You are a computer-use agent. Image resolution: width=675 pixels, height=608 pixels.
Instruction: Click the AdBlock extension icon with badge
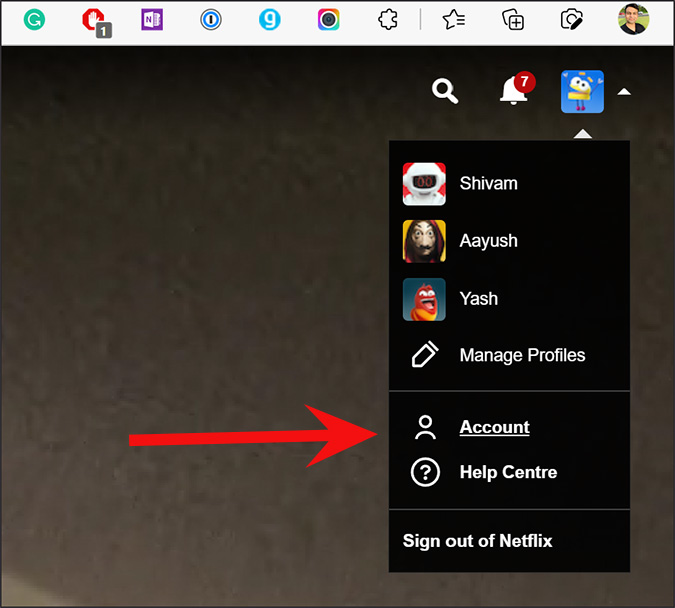pos(96,23)
